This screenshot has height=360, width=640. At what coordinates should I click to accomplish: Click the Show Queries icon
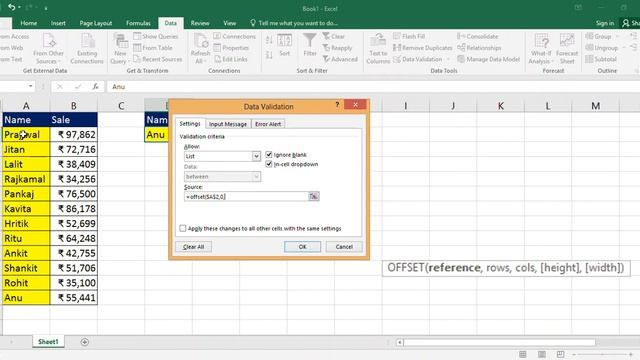(137, 36)
